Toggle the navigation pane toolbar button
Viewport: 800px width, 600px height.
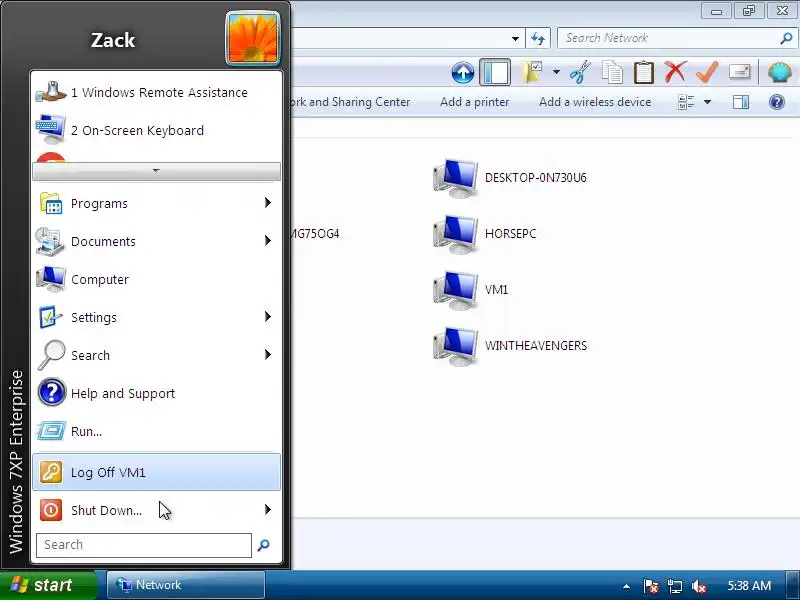(x=495, y=72)
